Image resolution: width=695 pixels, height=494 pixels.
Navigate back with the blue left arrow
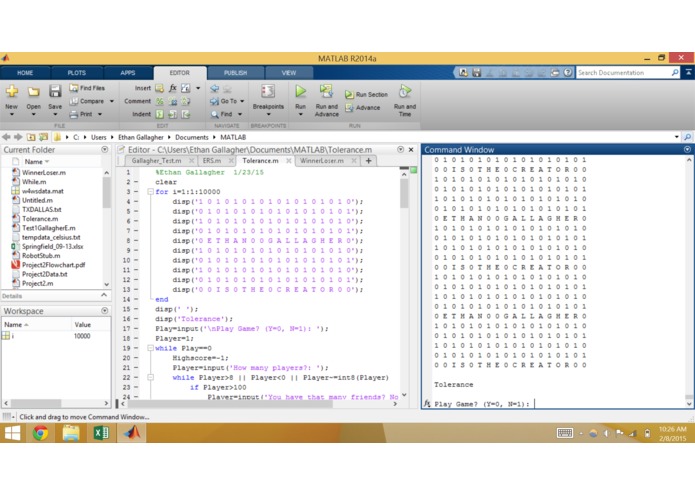[215, 88]
